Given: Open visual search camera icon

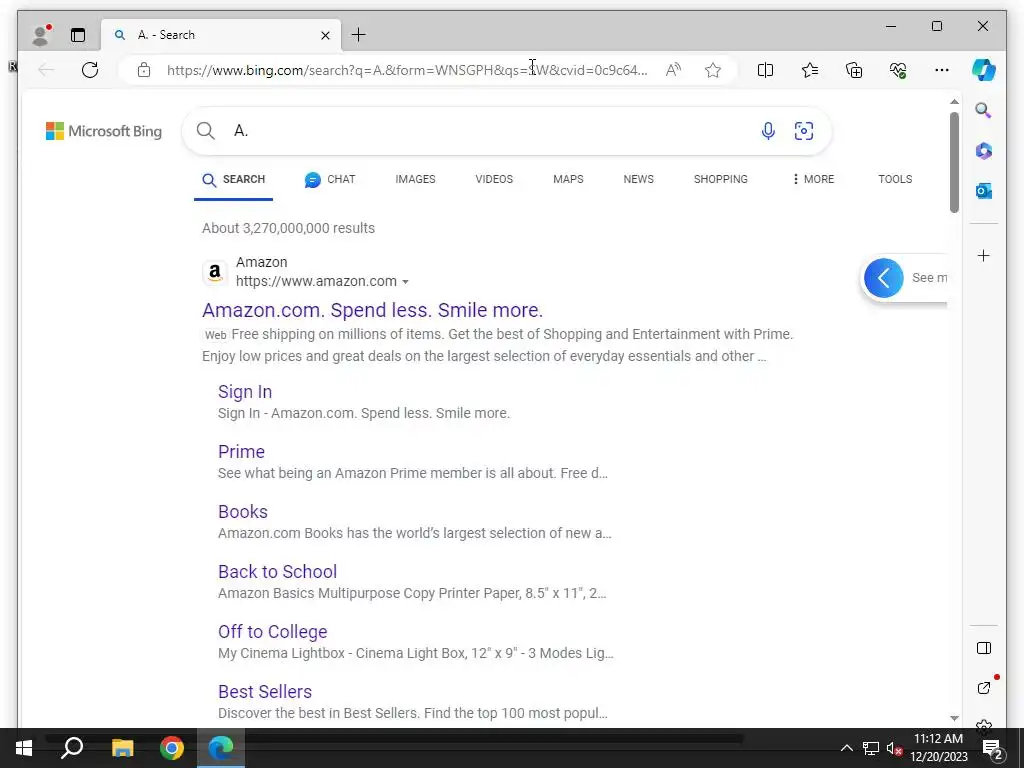Looking at the screenshot, I should tap(804, 131).
